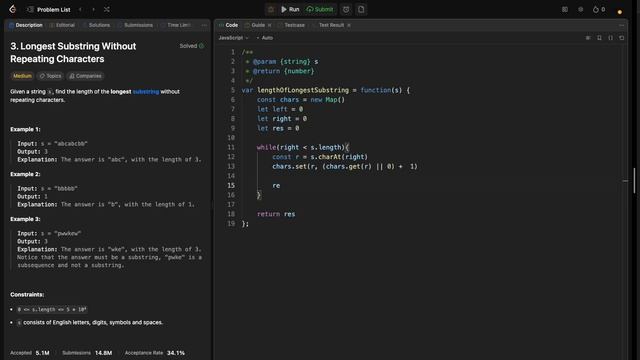
Task: Click the LeetCode logo icon
Action: [13, 9]
